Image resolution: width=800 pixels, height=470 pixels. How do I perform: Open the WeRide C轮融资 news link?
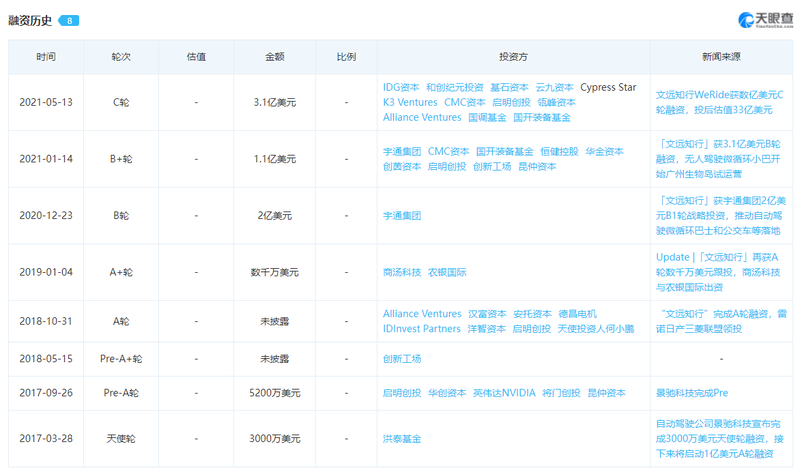pos(719,102)
